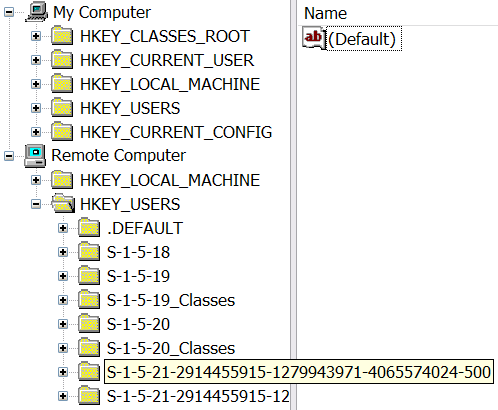This screenshot has height=410, width=498.
Task: Collapse HKEY_USERS under Remote Computer
Action: pyautogui.click(x=36, y=204)
